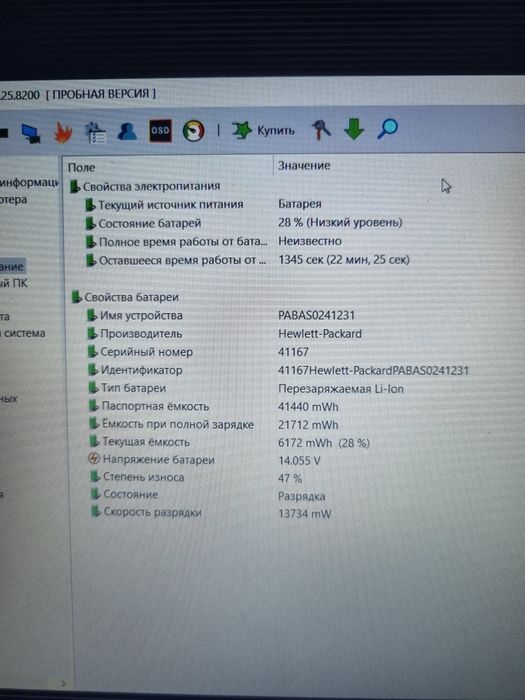Image resolution: width=525 pixels, height=700 pixels.
Task: Click the user profile person icon
Action: (127, 132)
